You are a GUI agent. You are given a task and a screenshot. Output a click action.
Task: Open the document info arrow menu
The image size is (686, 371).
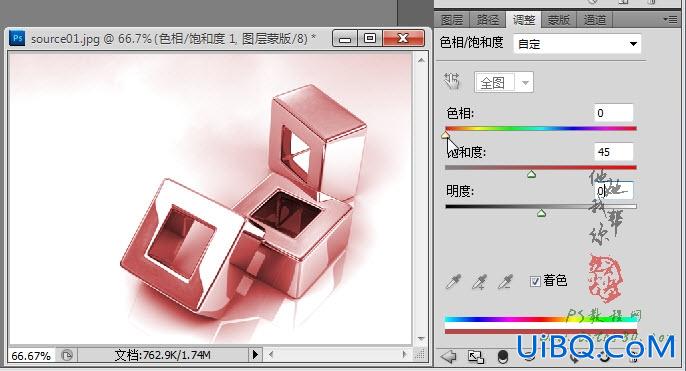pyautogui.click(x=256, y=354)
